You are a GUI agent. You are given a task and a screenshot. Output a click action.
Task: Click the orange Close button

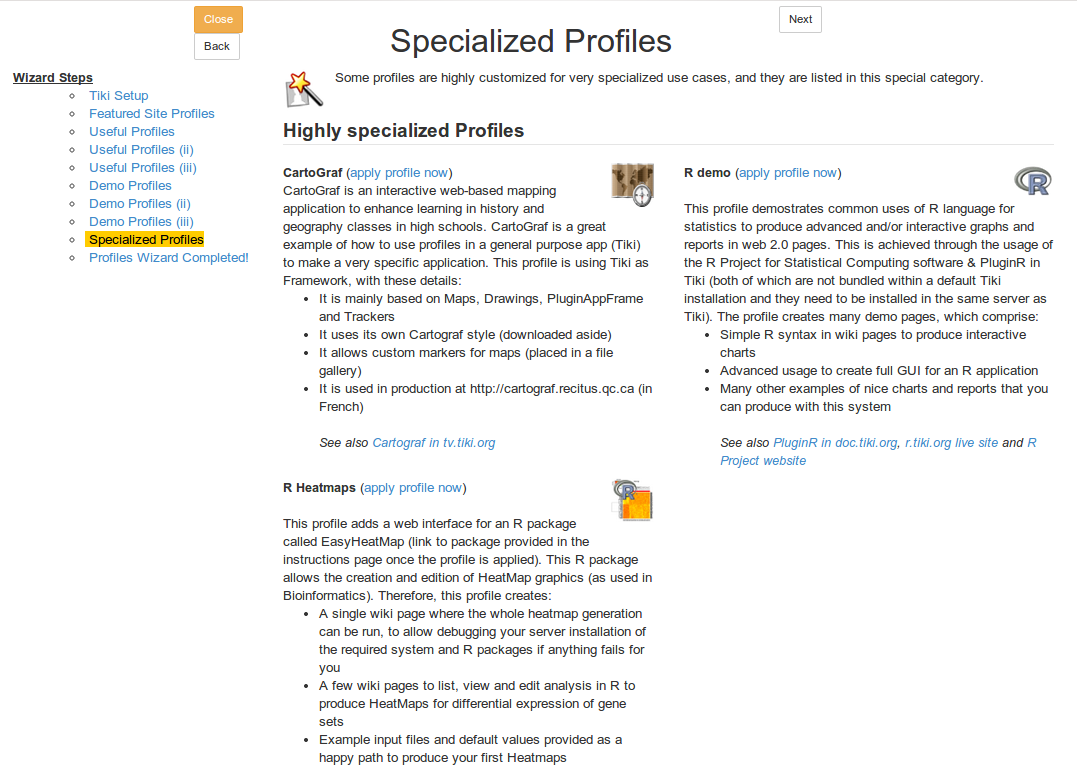tap(218, 19)
